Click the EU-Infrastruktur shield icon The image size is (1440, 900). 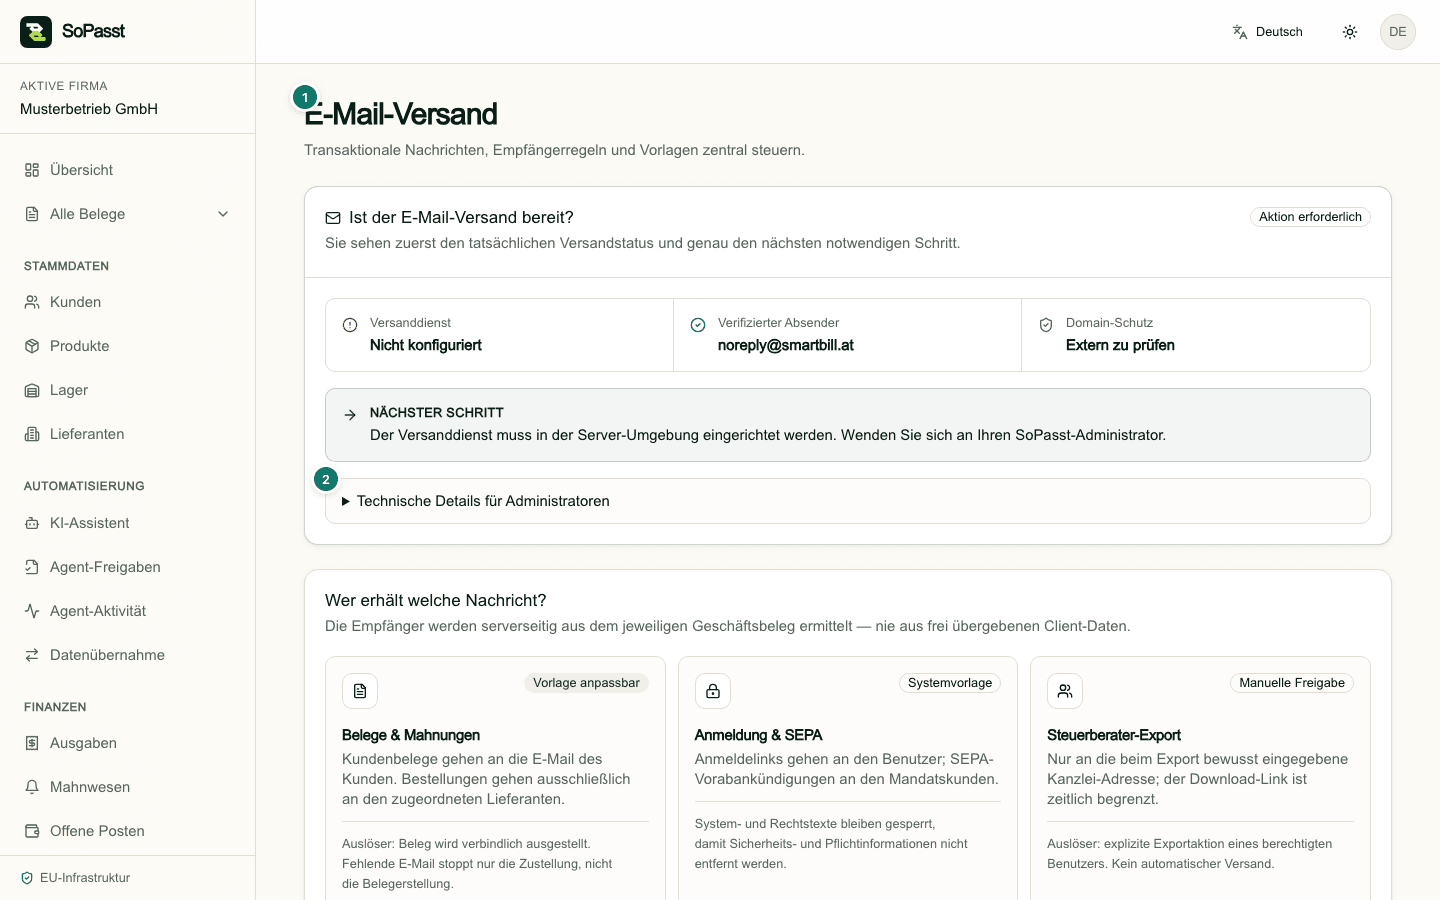pyautogui.click(x=27, y=878)
